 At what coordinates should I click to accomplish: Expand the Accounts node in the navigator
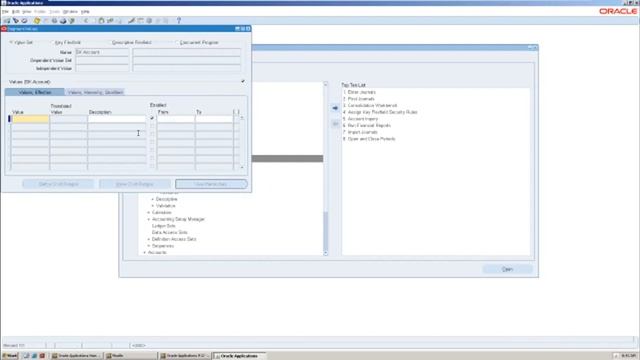[144, 253]
